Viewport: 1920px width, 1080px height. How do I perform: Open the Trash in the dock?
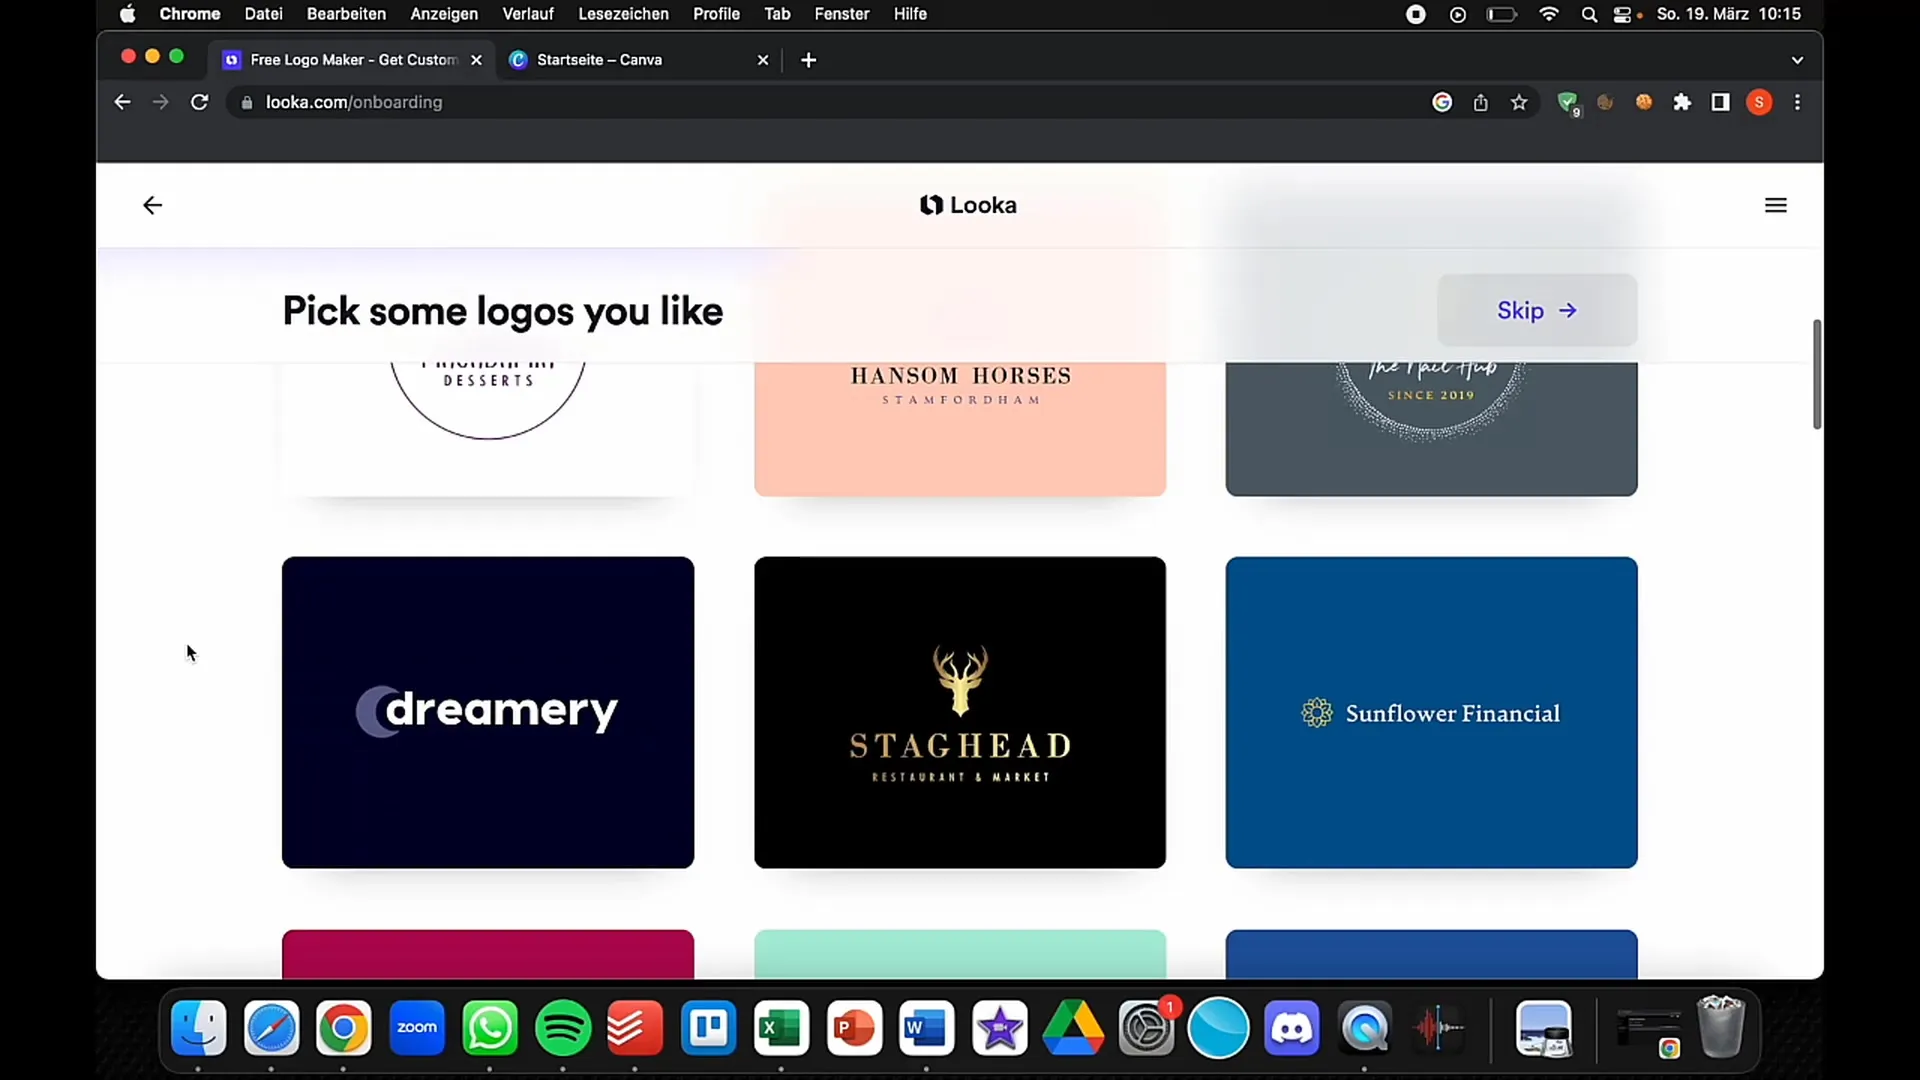1721,1026
